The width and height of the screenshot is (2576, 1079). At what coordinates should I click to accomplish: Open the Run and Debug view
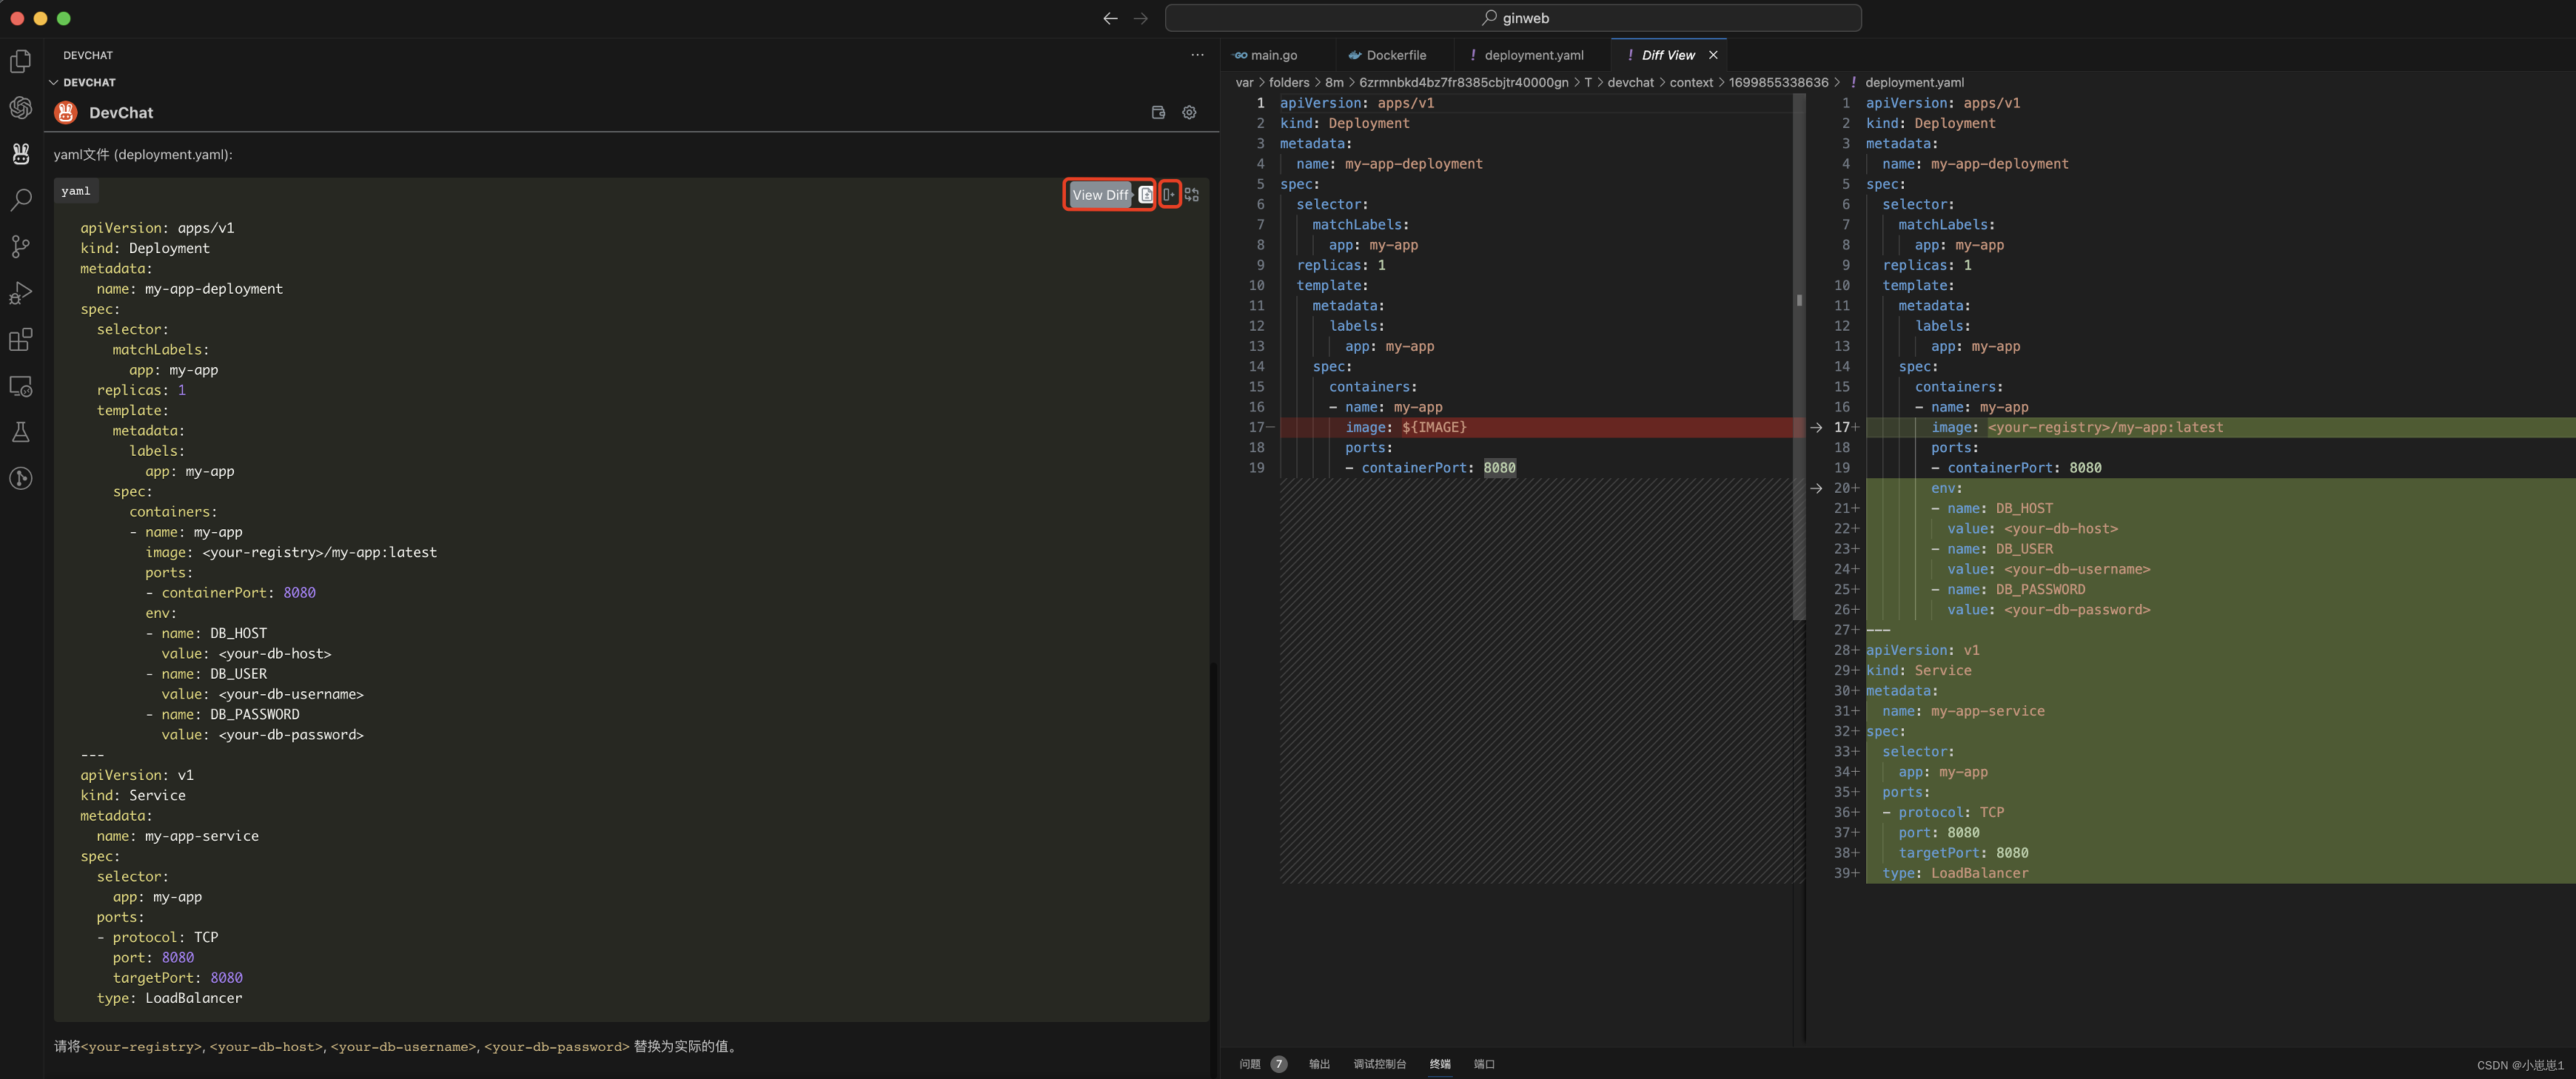click(x=20, y=293)
